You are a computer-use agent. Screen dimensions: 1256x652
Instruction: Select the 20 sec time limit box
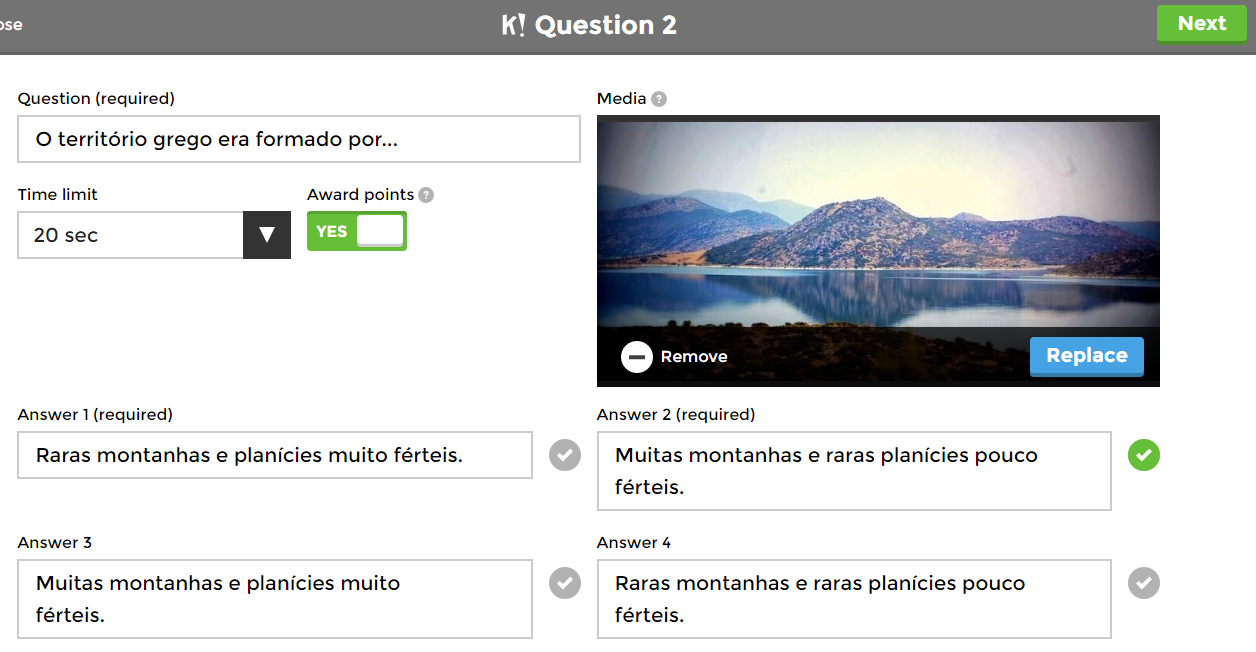[130, 235]
